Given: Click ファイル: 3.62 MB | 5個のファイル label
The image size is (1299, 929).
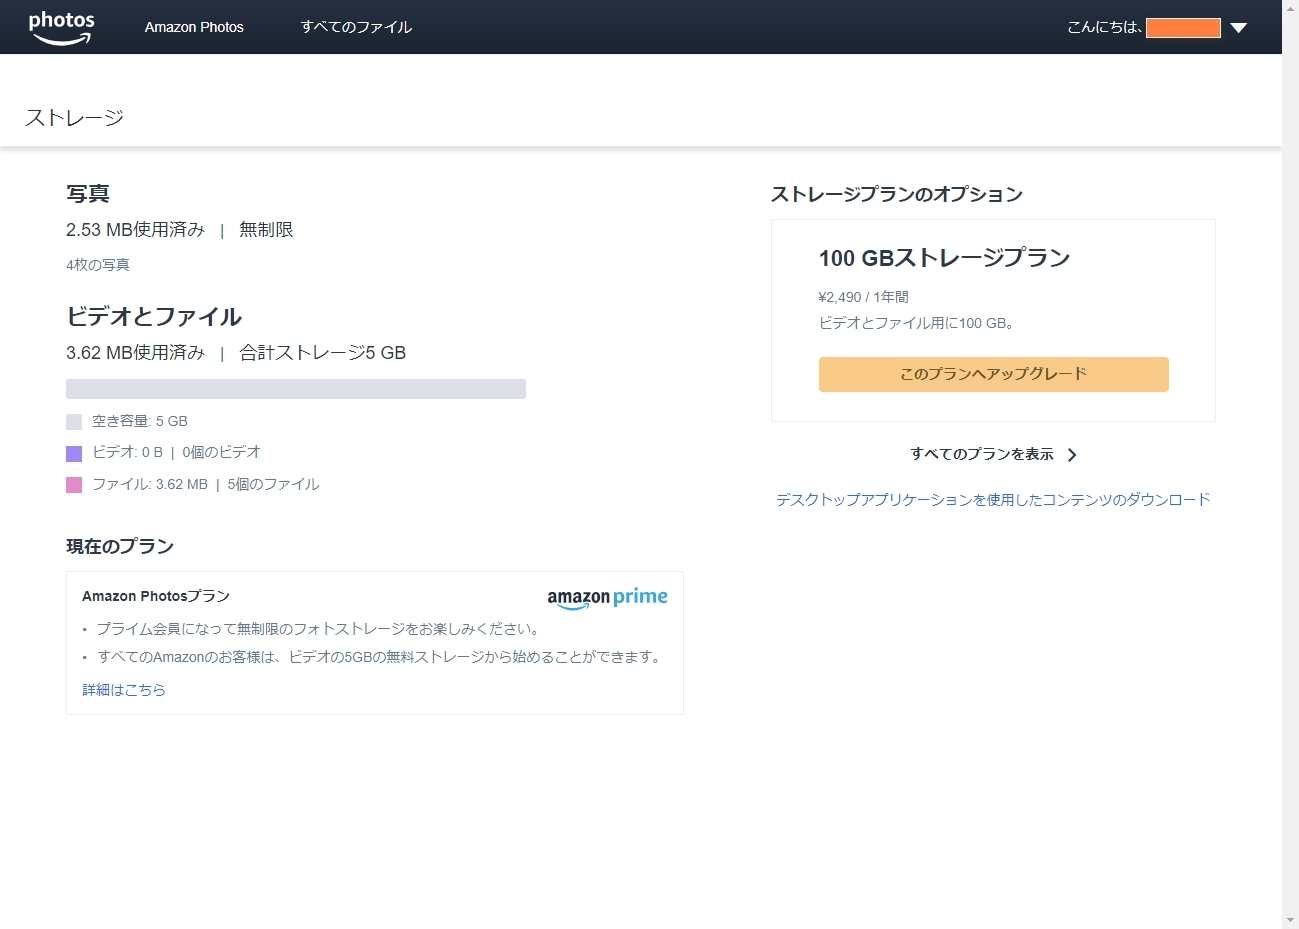Looking at the screenshot, I should (x=206, y=484).
